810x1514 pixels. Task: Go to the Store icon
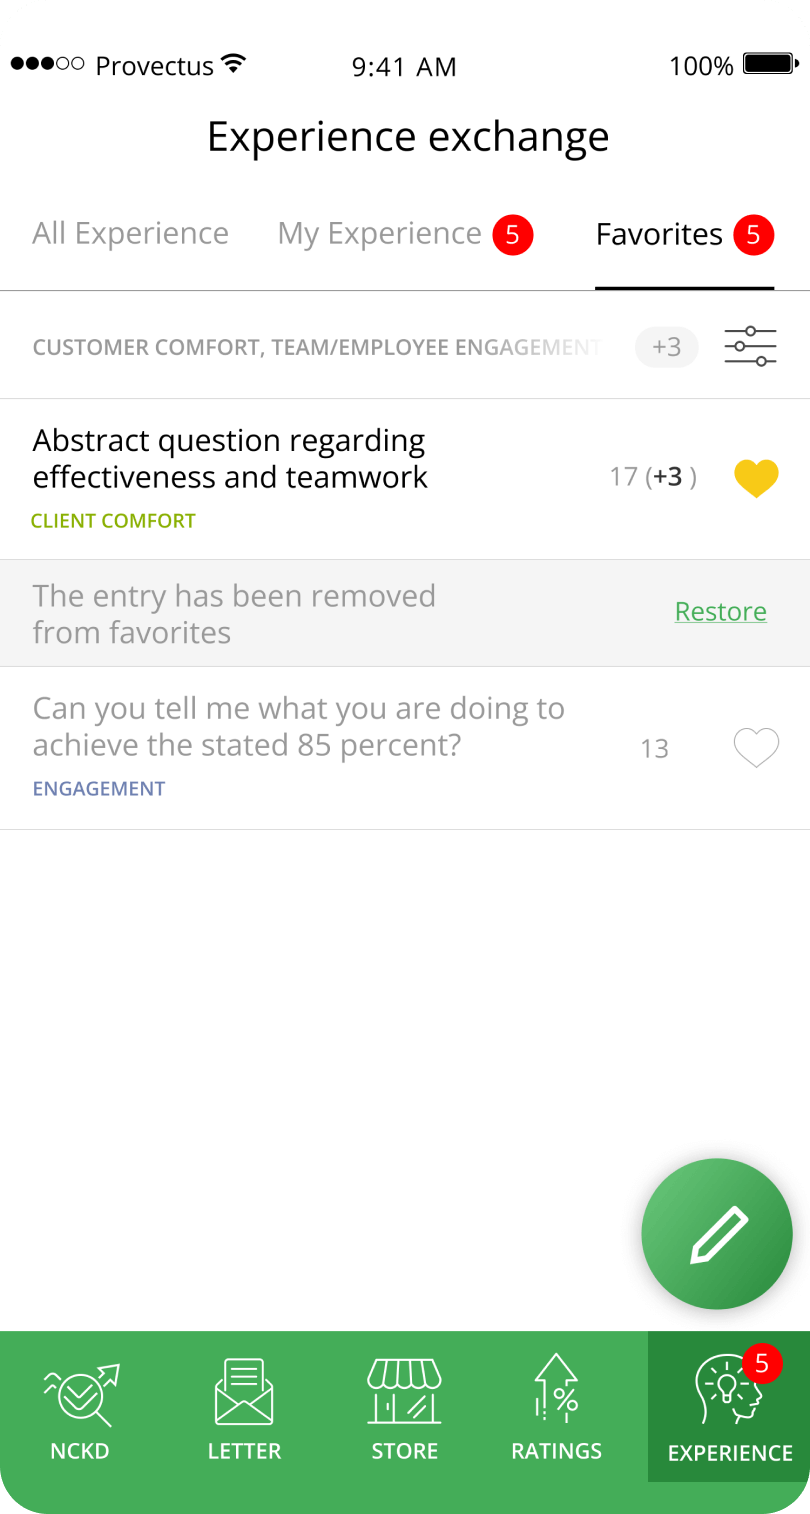tap(404, 1391)
